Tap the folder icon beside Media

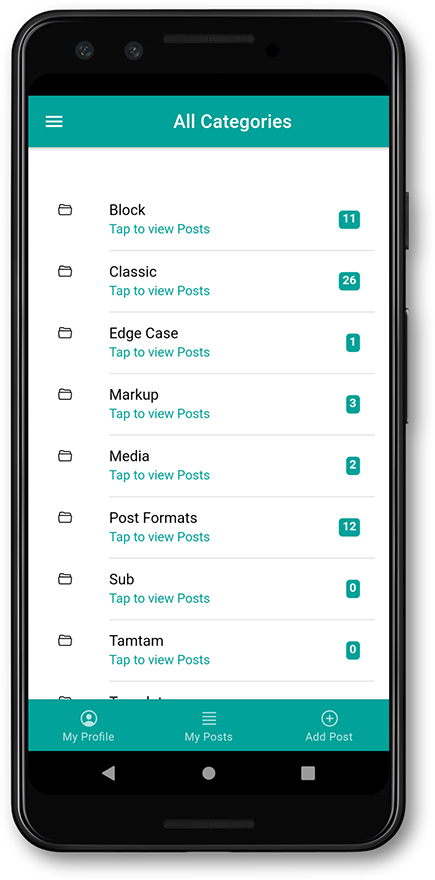pos(65,456)
